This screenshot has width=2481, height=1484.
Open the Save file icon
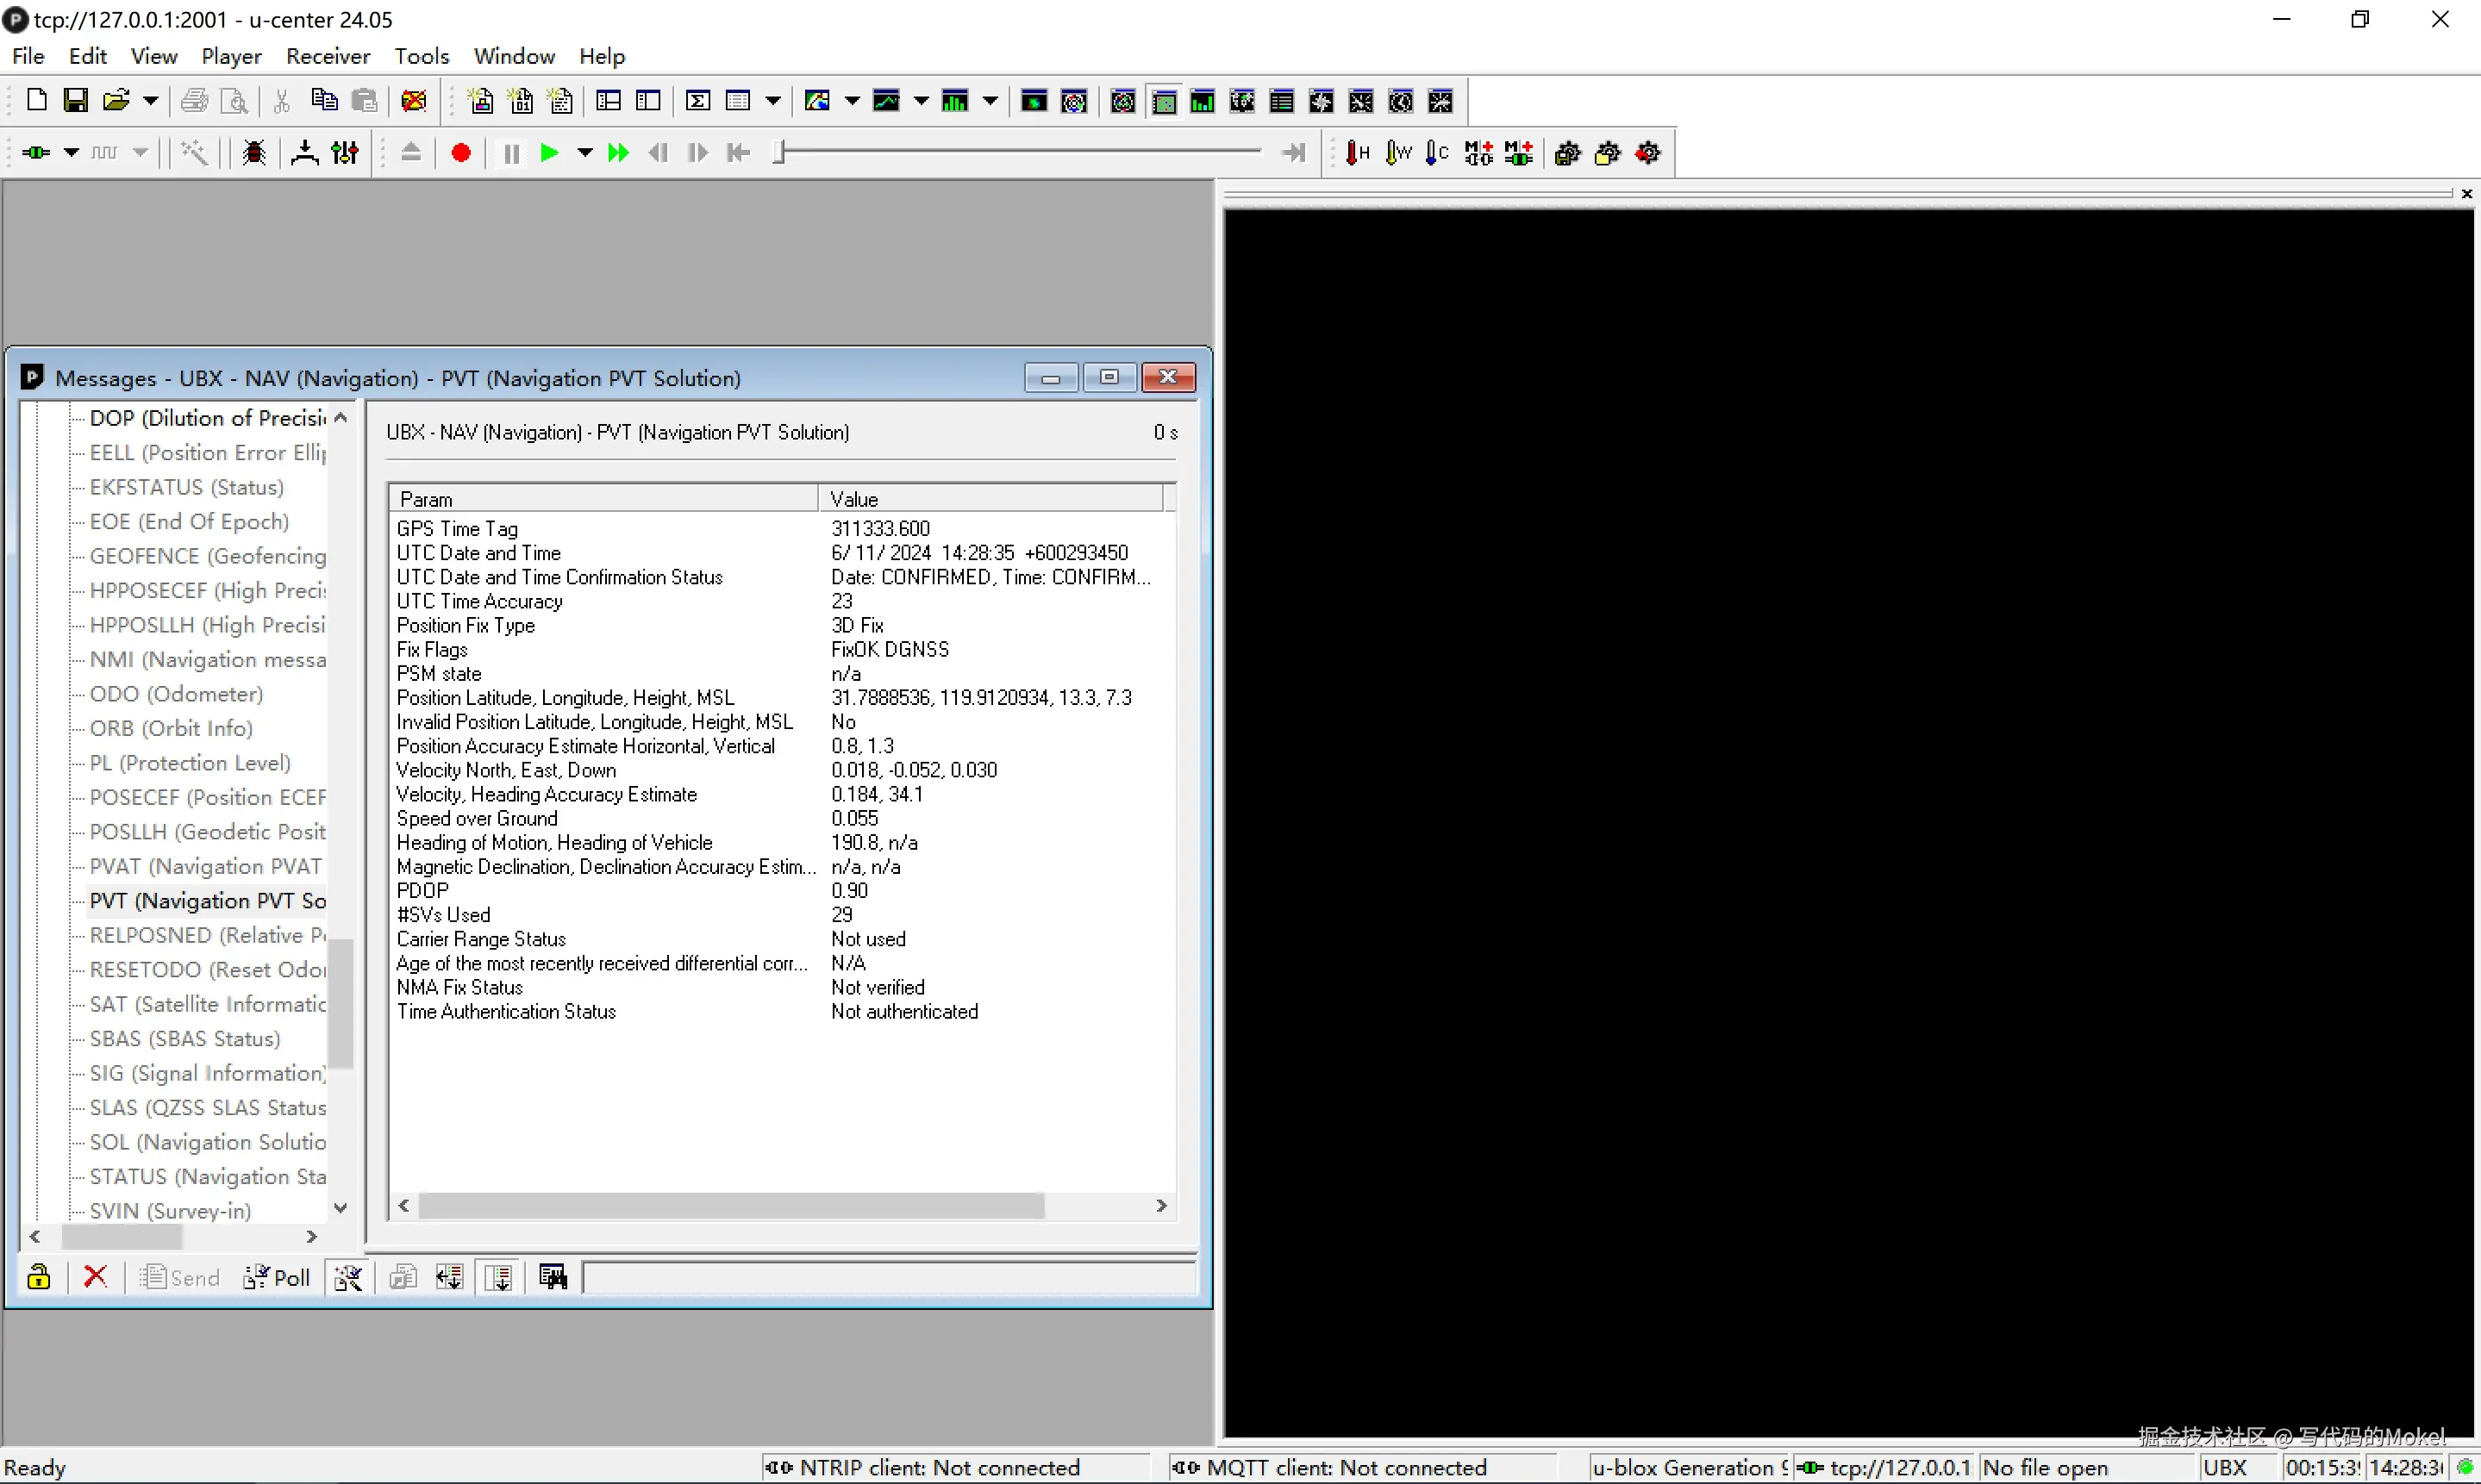tap(75, 100)
